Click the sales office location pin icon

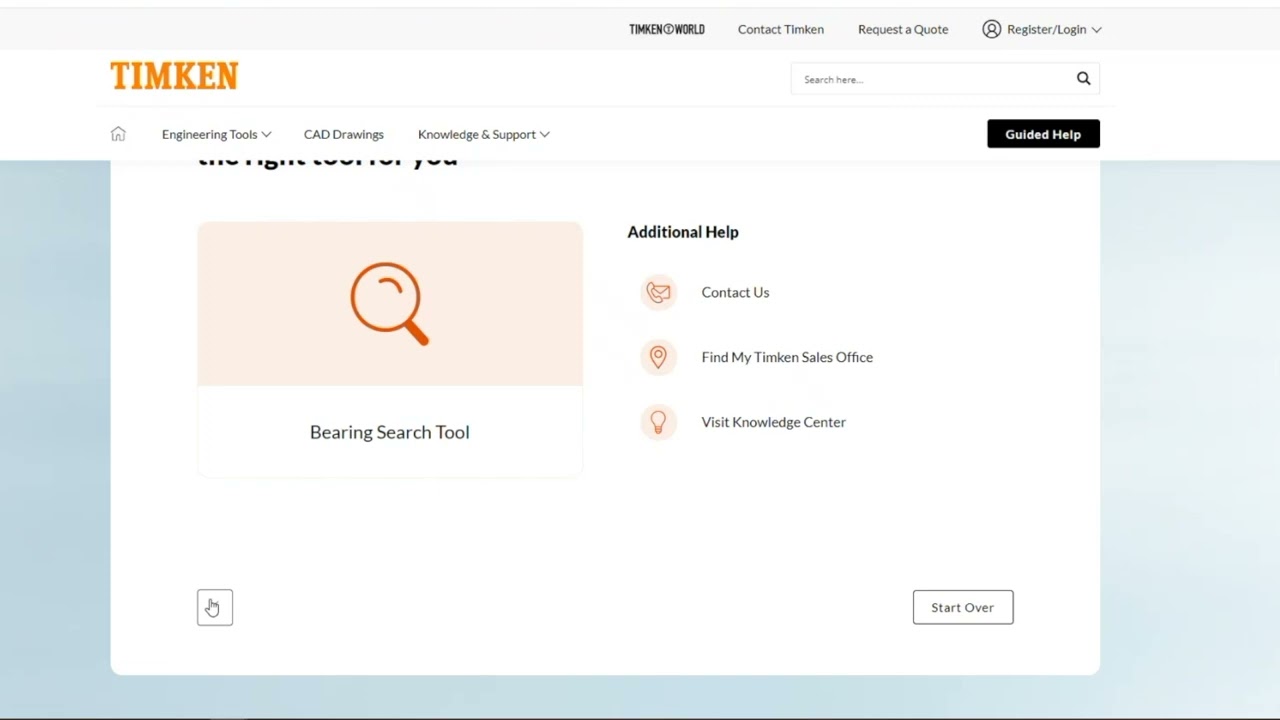(x=658, y=357)
